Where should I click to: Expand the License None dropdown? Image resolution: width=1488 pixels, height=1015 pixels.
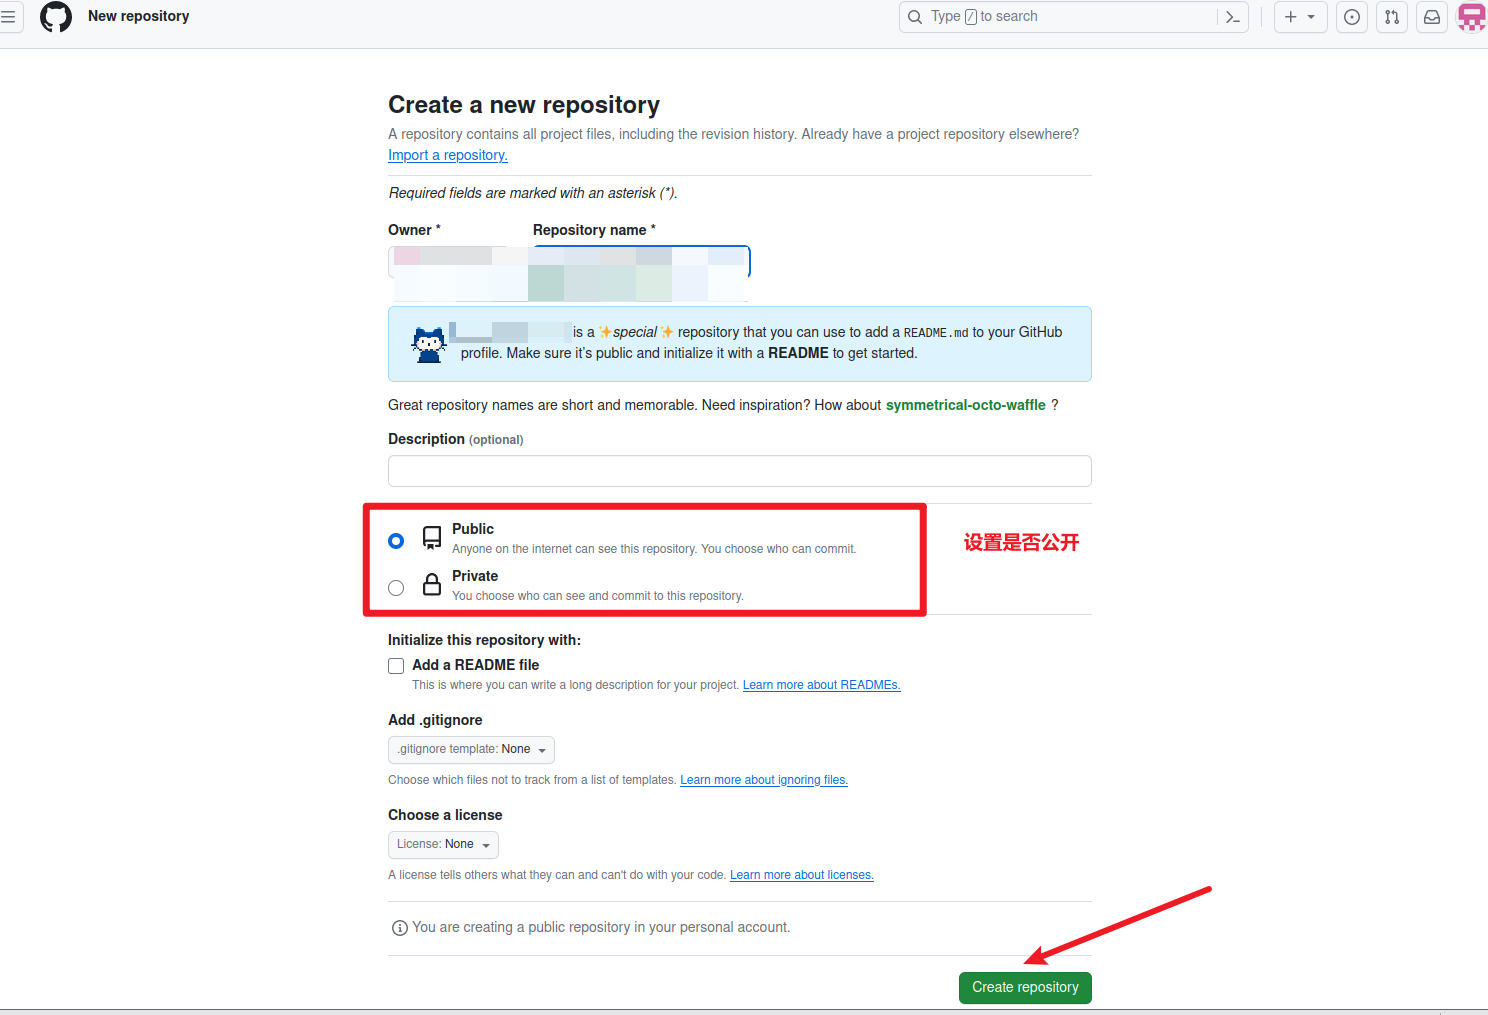point(443,845)
